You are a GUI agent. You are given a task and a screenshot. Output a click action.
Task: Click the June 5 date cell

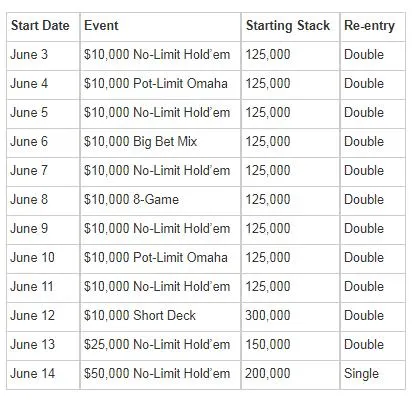click(x=43, y=114)
